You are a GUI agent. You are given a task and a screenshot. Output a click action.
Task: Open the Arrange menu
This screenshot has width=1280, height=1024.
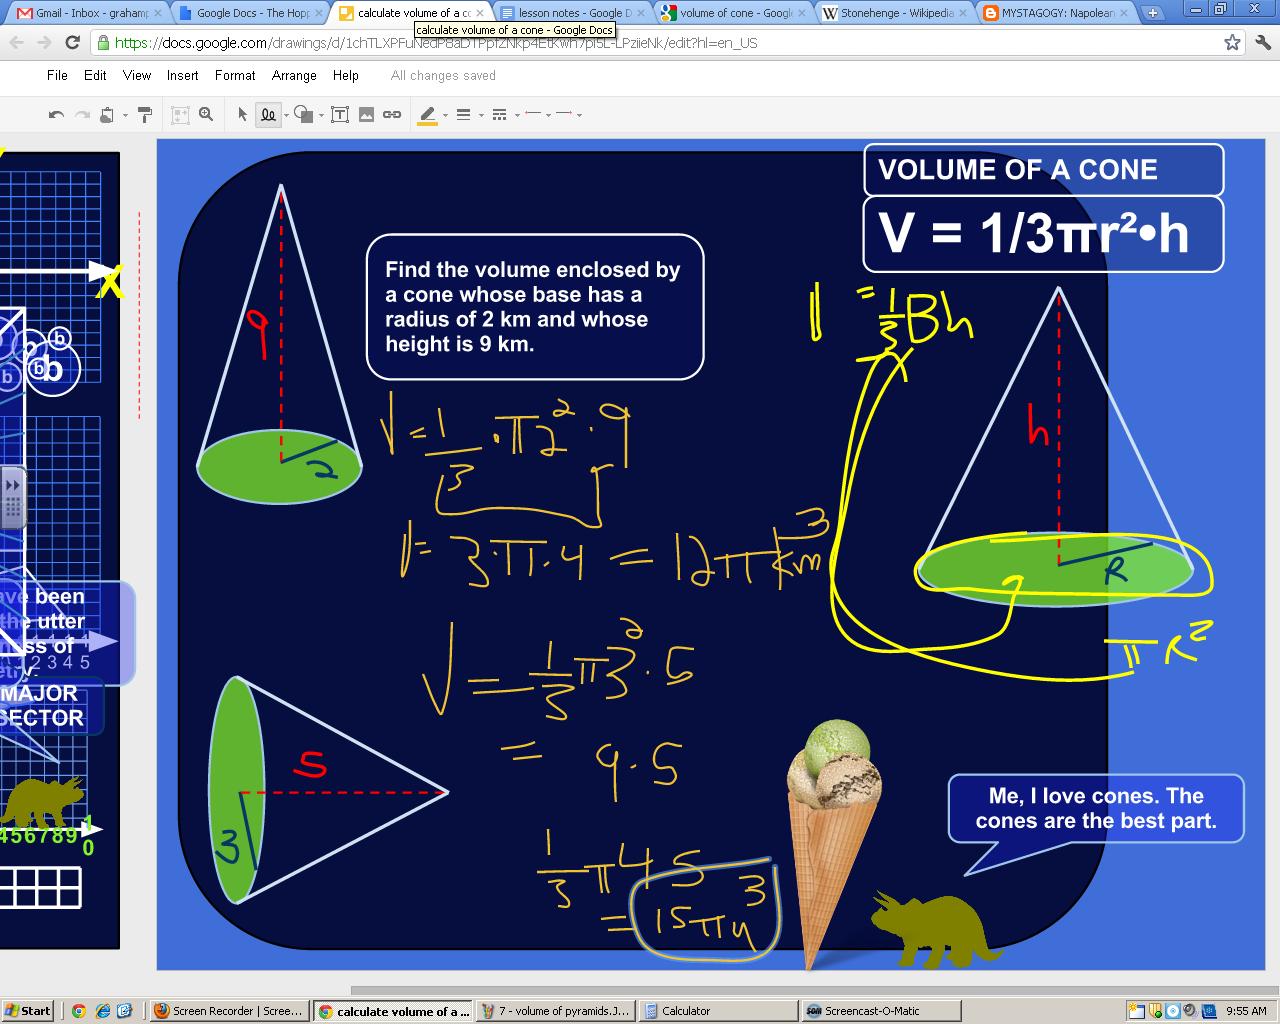tap(294, 76)
